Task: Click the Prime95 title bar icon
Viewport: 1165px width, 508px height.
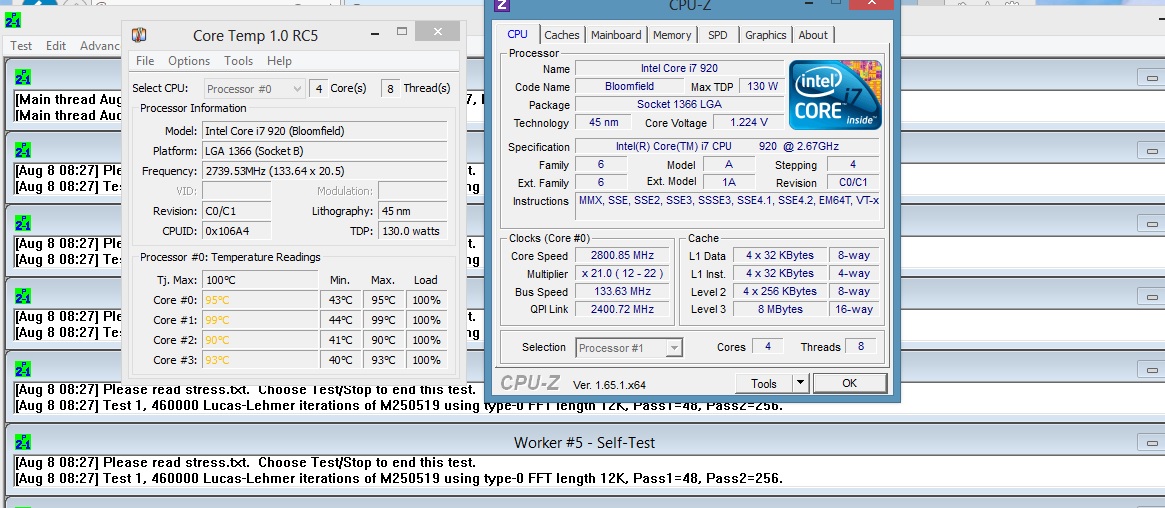Action: [13, 20]
